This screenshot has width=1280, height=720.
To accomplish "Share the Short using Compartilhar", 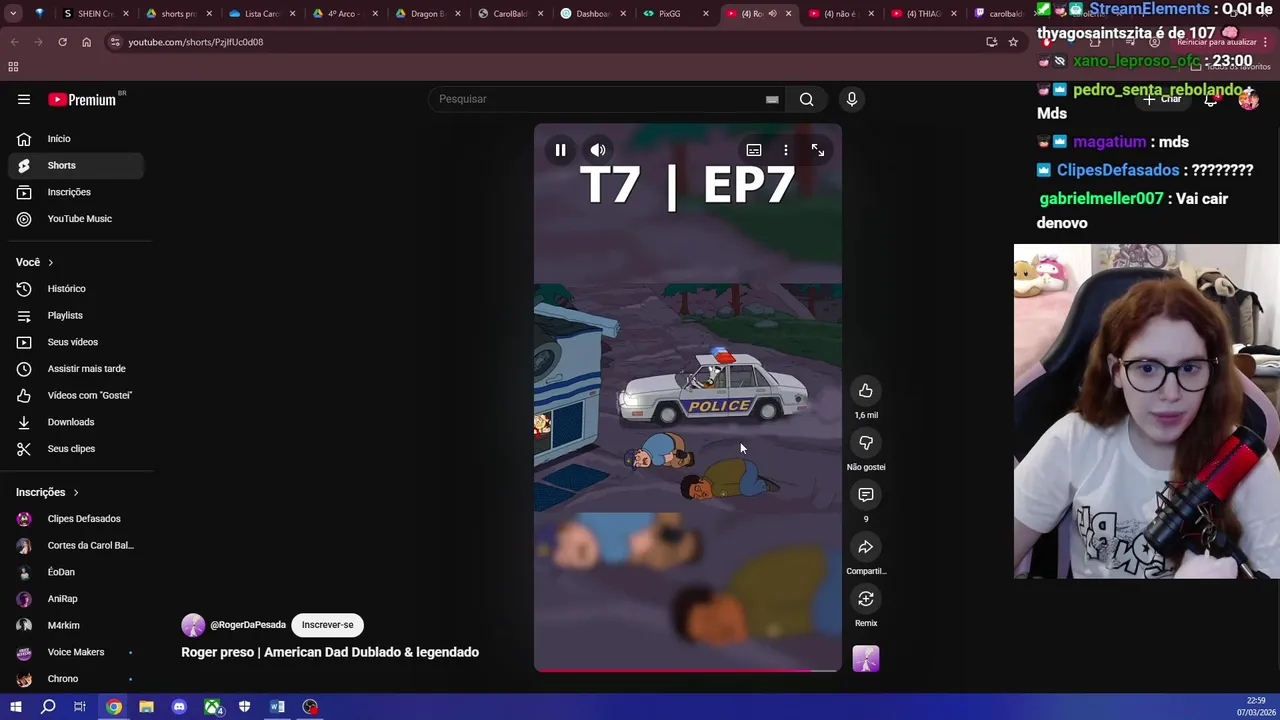I will click(x=866, y=547).
